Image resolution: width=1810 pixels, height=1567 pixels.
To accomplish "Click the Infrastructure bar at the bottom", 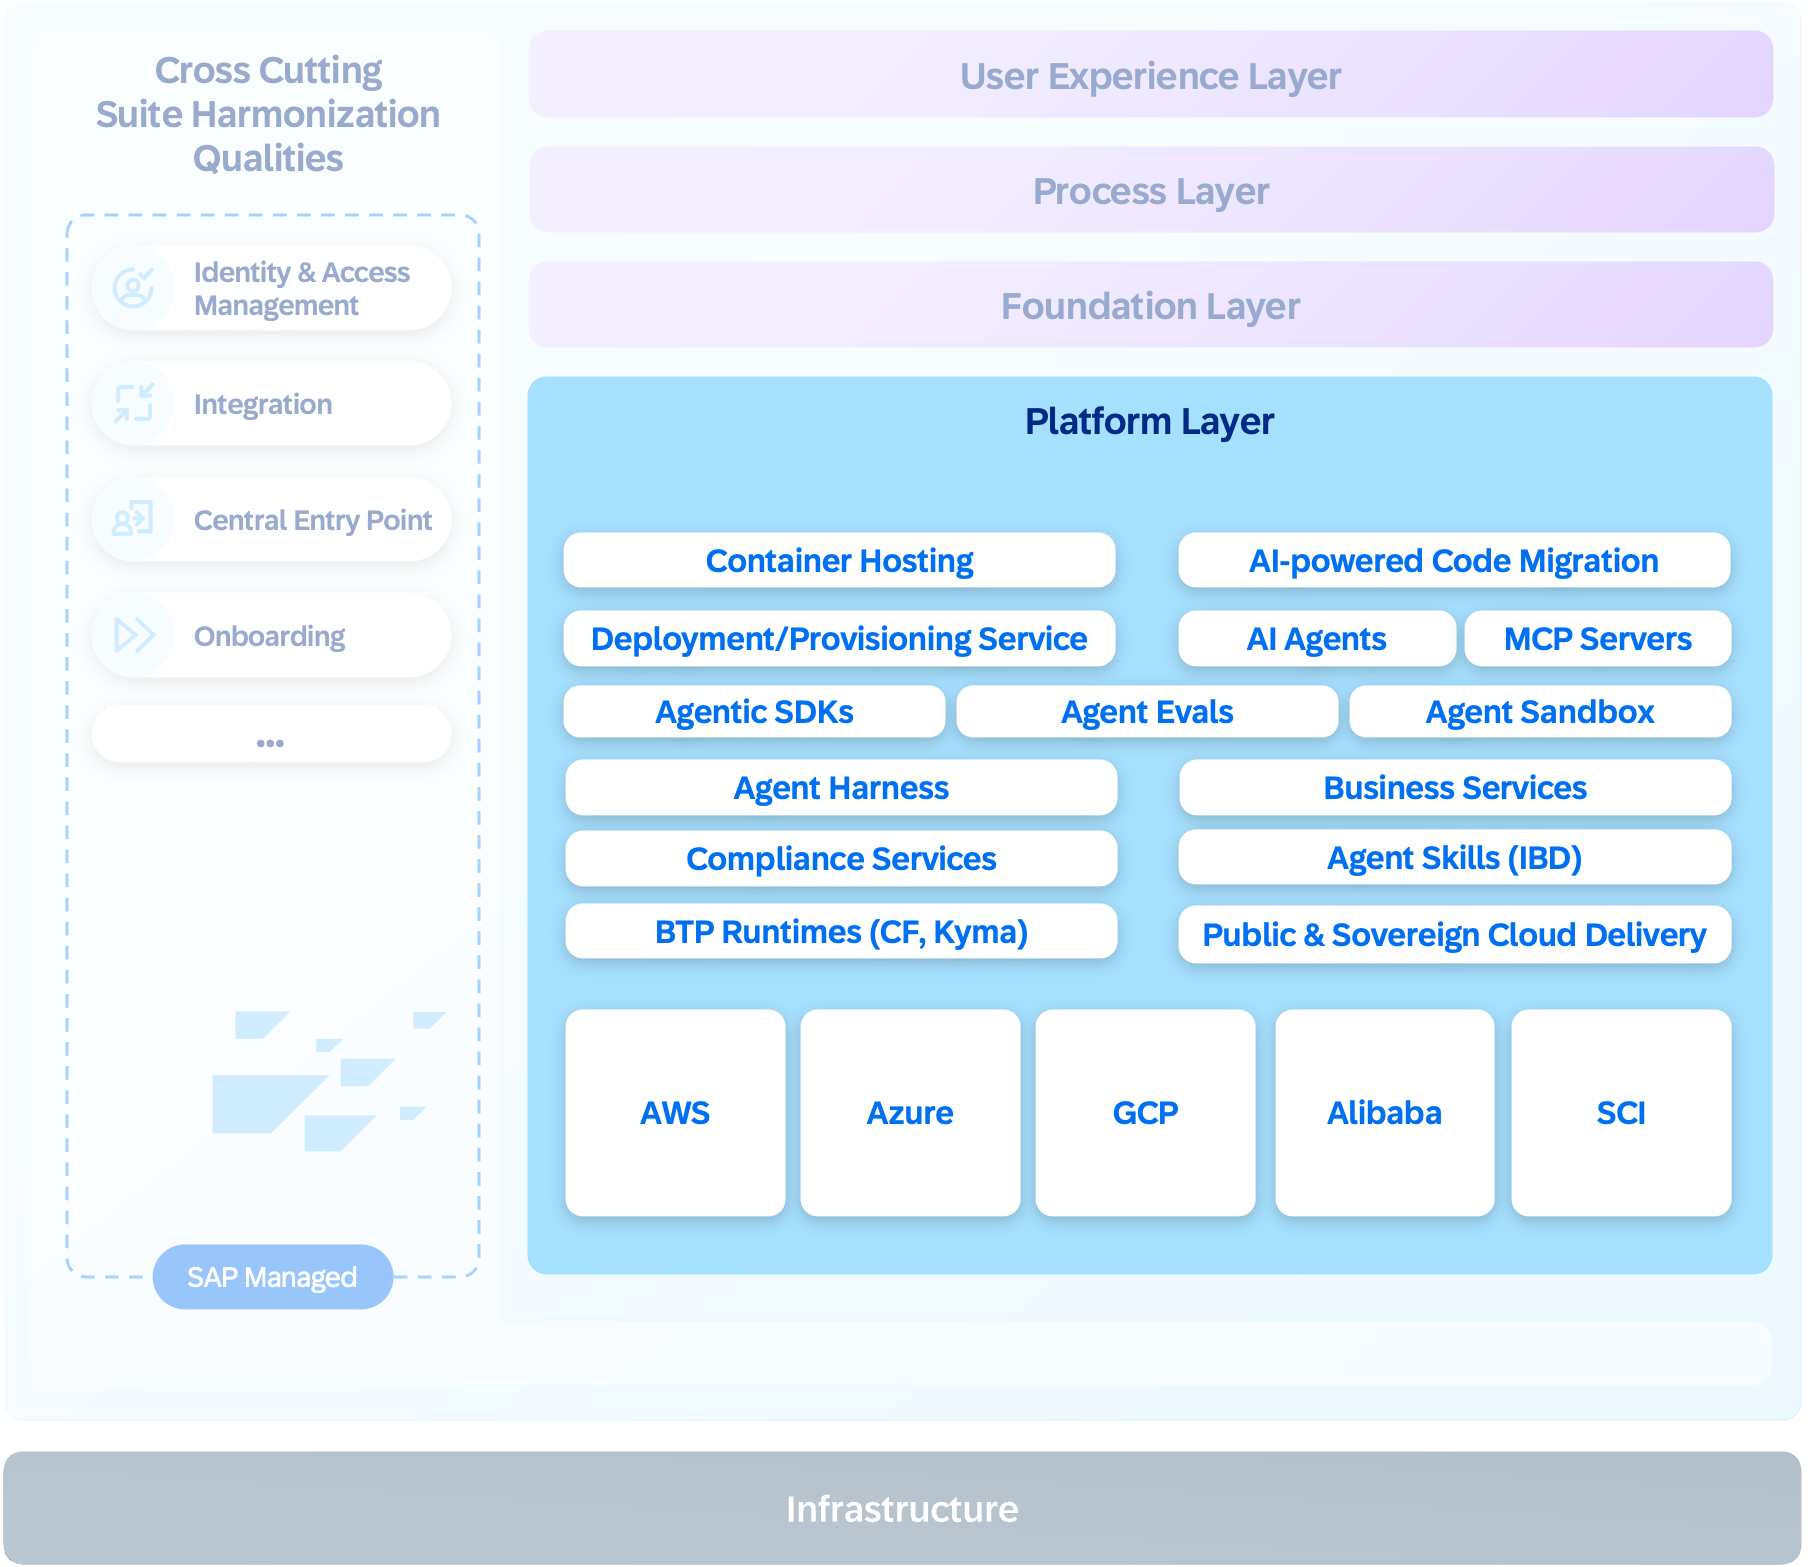I will (902, 1508).
